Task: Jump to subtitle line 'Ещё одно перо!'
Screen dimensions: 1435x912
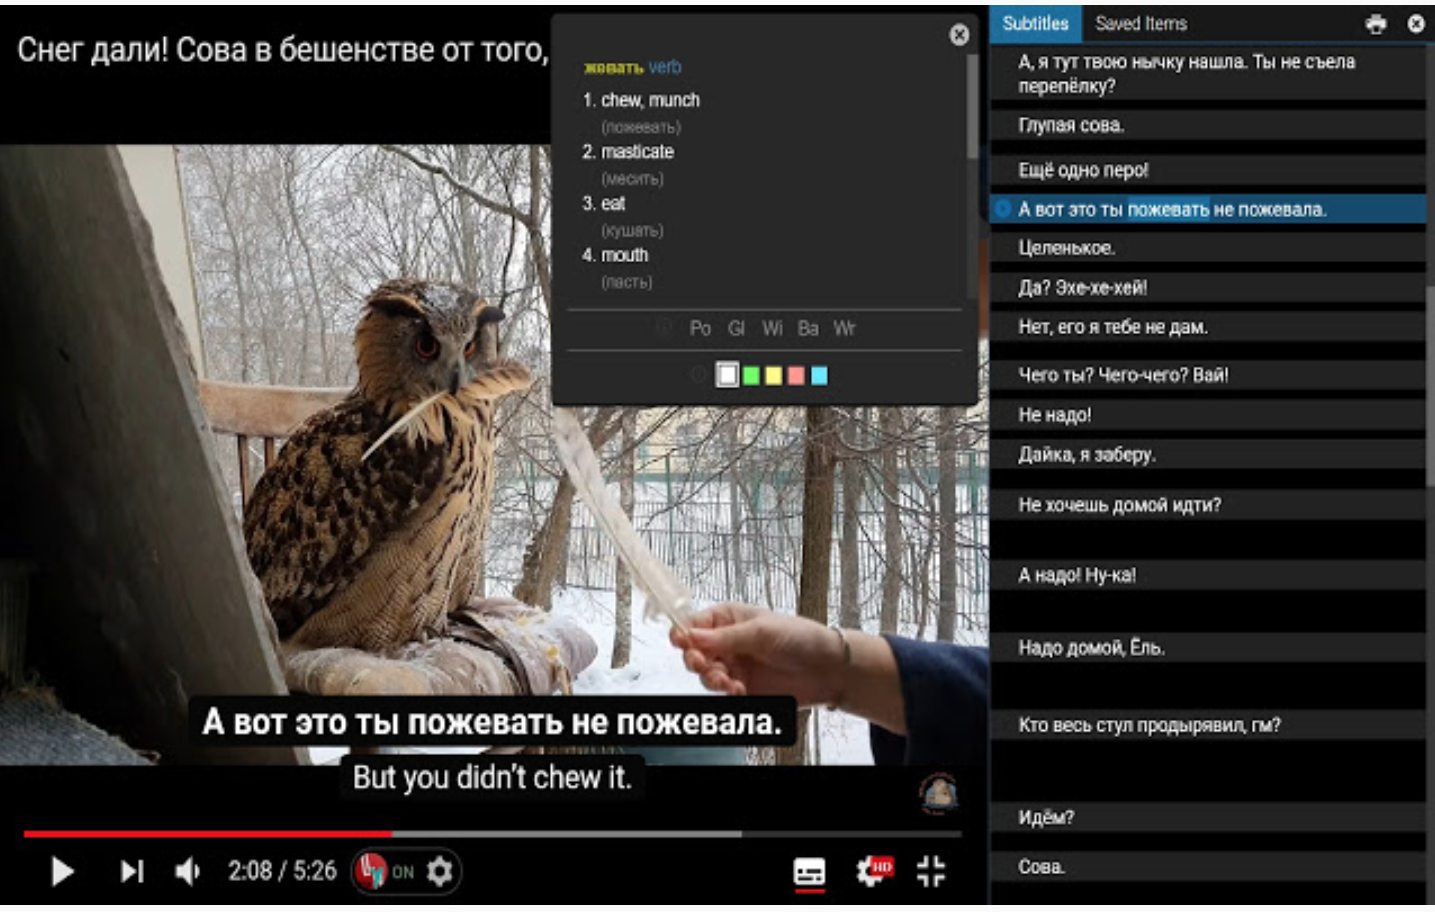Action: 1207,170
